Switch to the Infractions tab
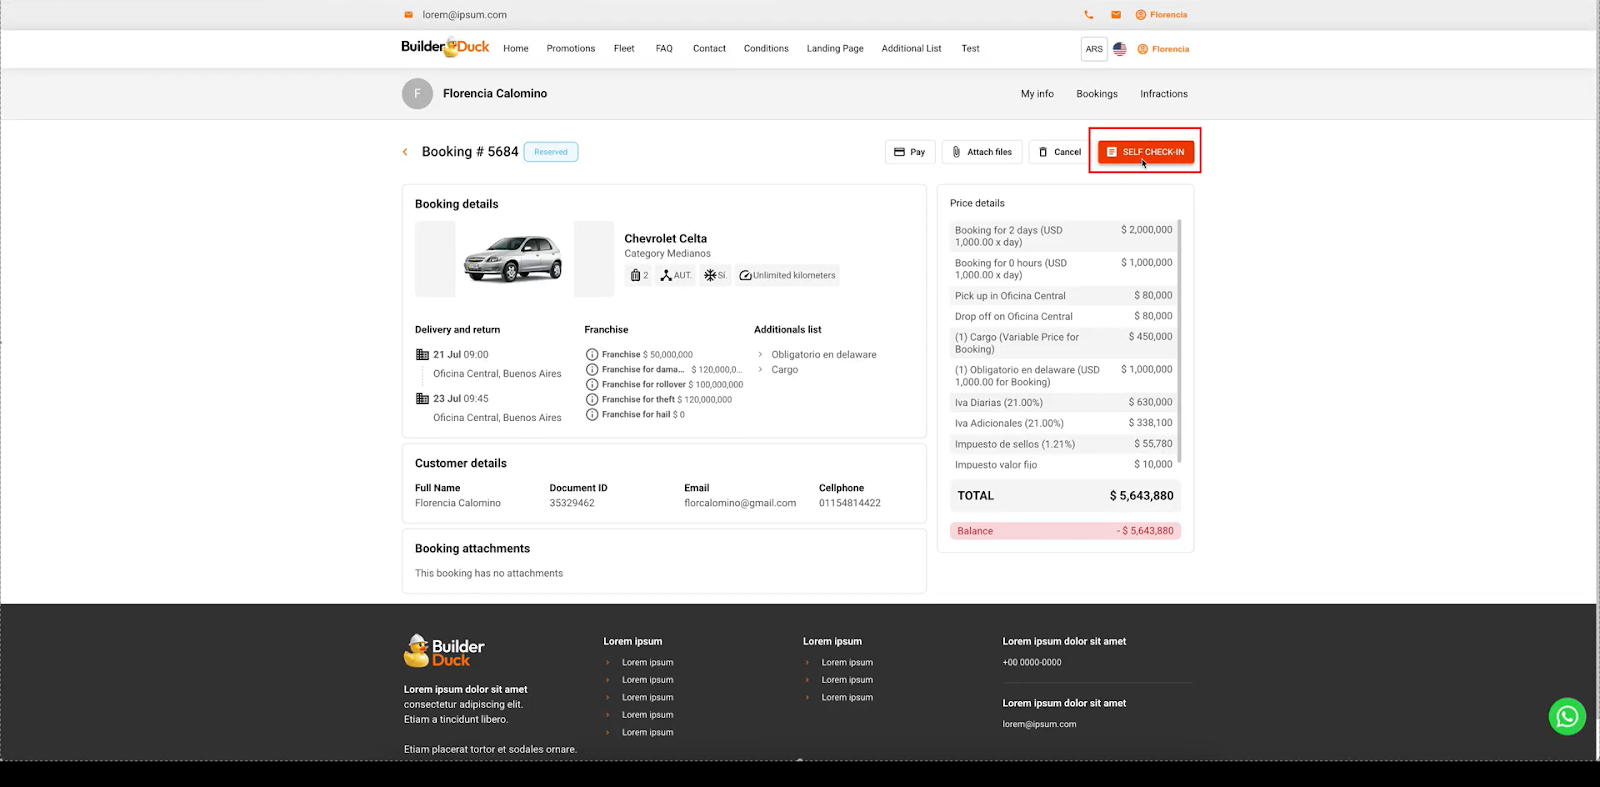The width and height of the screenshot is (1600, 787). [1163, 94]
